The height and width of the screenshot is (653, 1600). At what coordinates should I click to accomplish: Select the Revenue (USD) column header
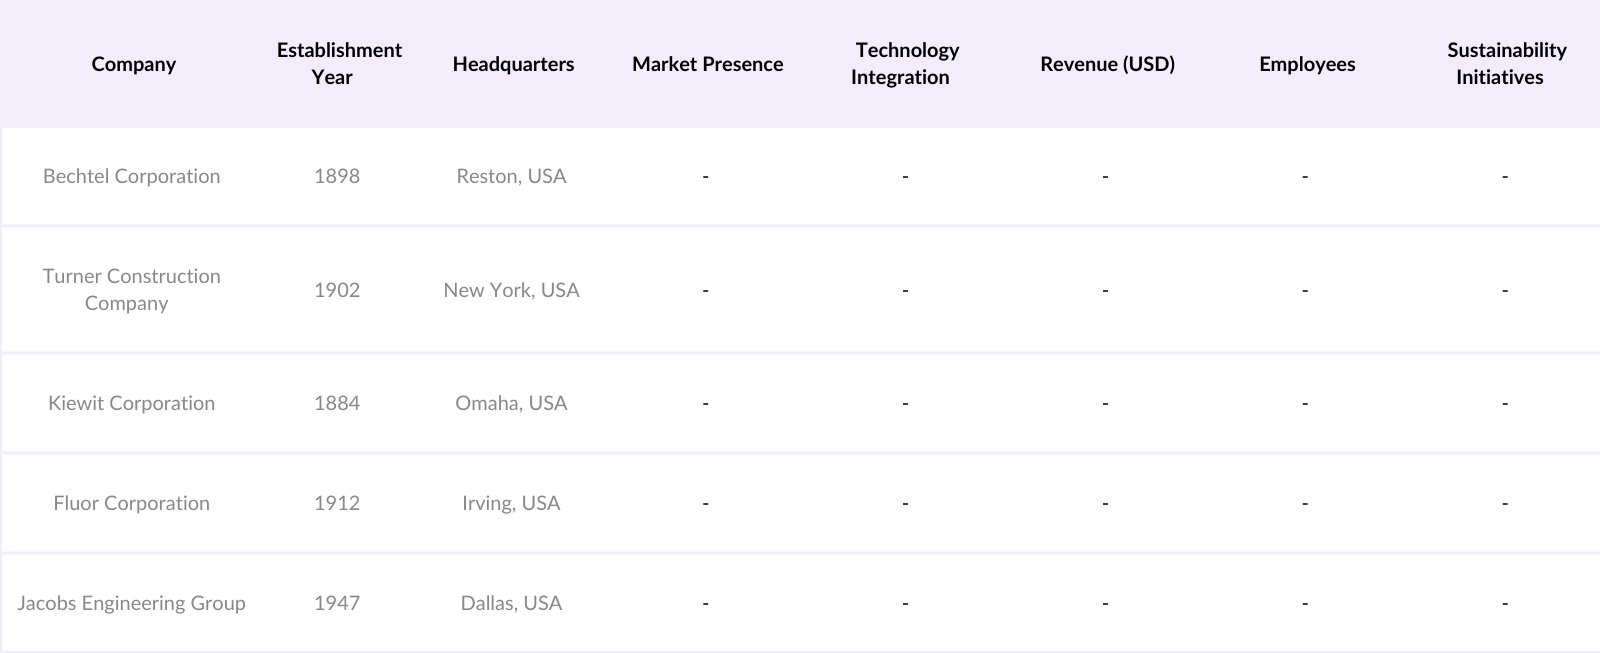tap(1107, 64)
